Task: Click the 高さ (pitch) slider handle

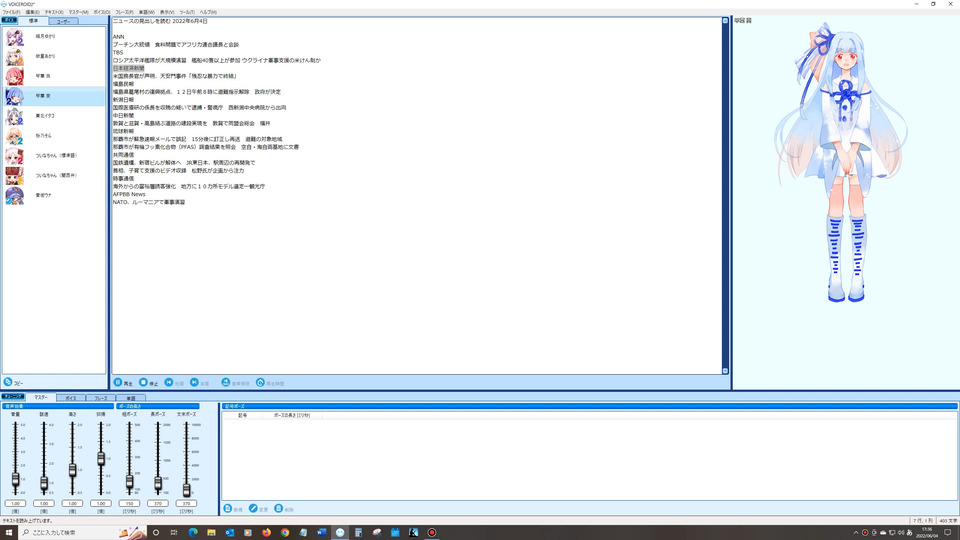Action: (72, 470)
